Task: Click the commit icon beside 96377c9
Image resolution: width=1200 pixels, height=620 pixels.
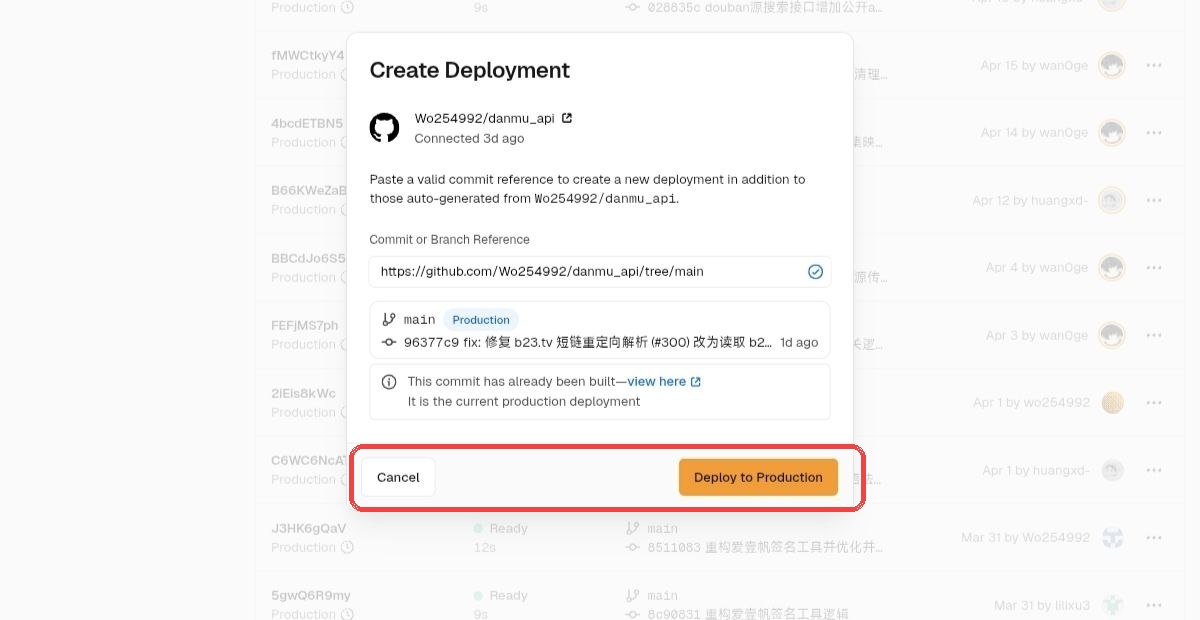Action: (389, 342)
